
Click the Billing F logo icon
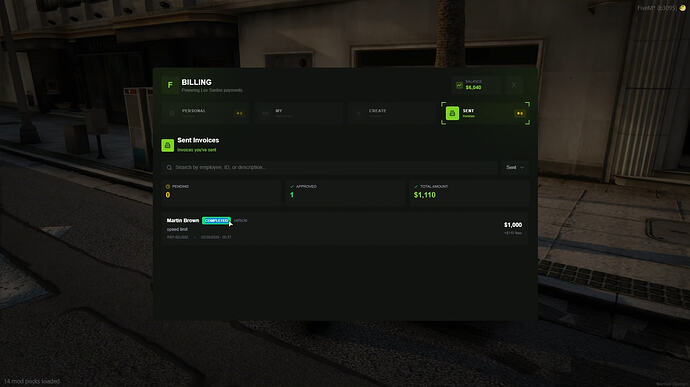tap(170, 85)
